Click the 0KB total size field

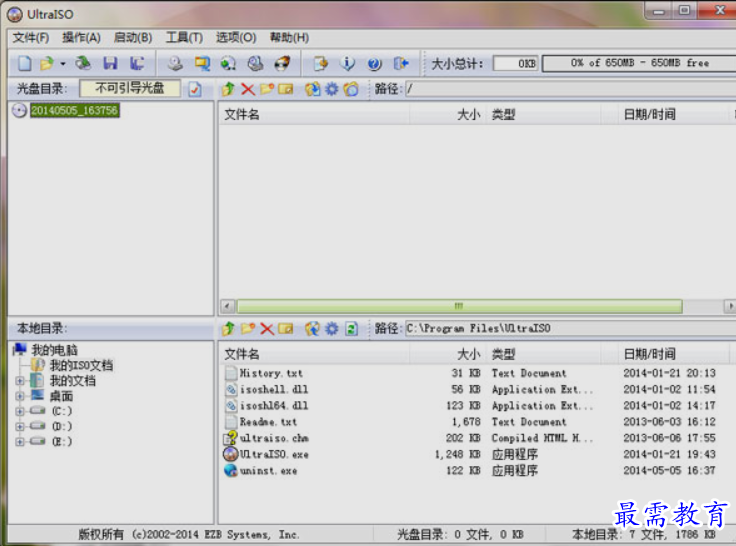click(x=515, y=63)
